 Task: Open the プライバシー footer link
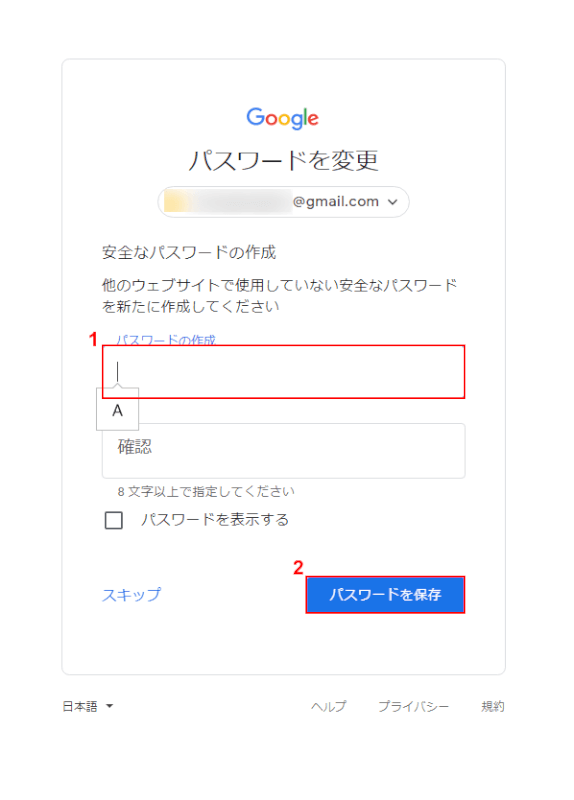413,706
